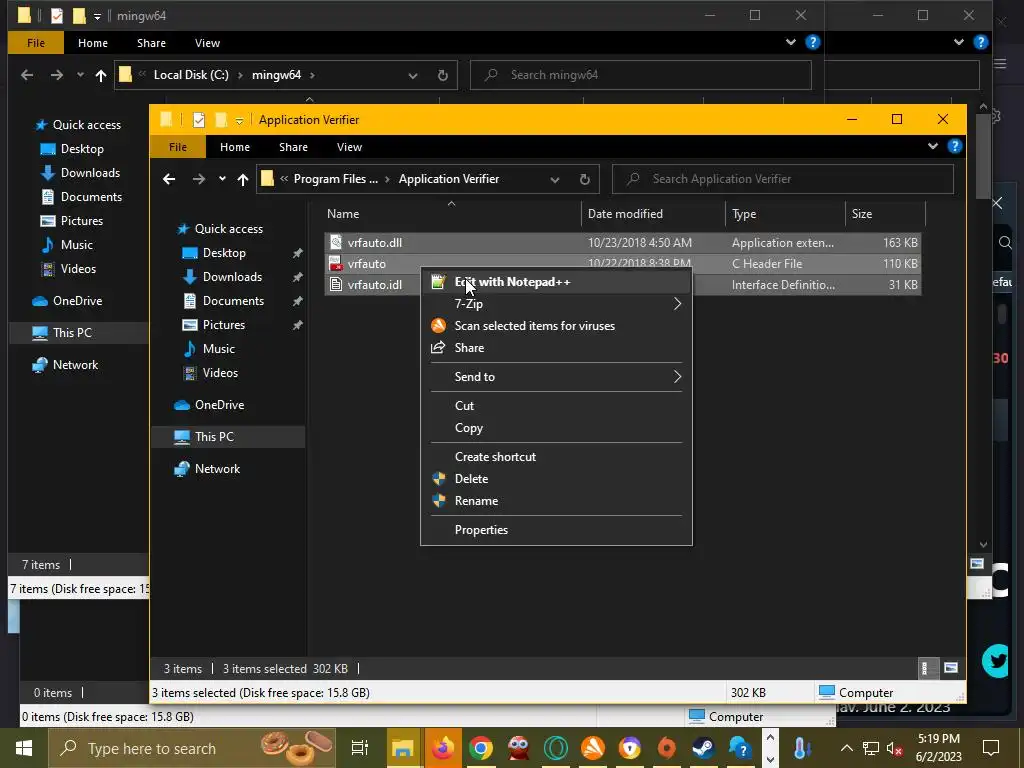The width and height of the screenshot is (1024, 768).
Task: Open Music in Application Verifier sidebar
Action: [x=218, y=349]
